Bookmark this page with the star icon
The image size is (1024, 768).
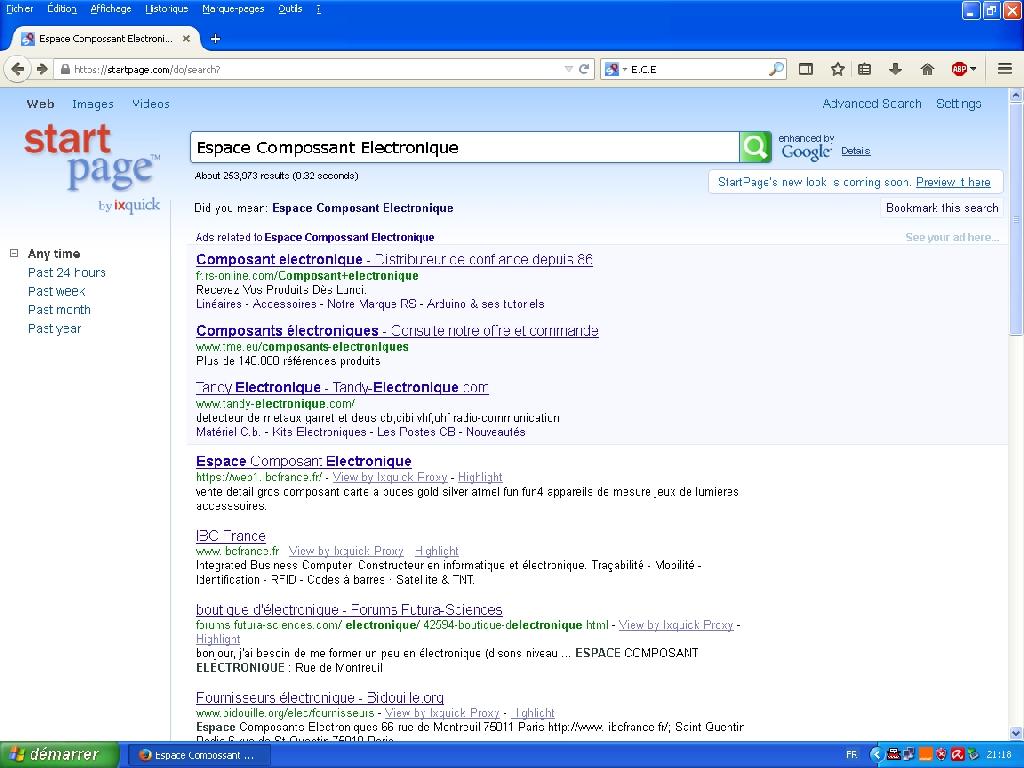click(x=837, y=69)
